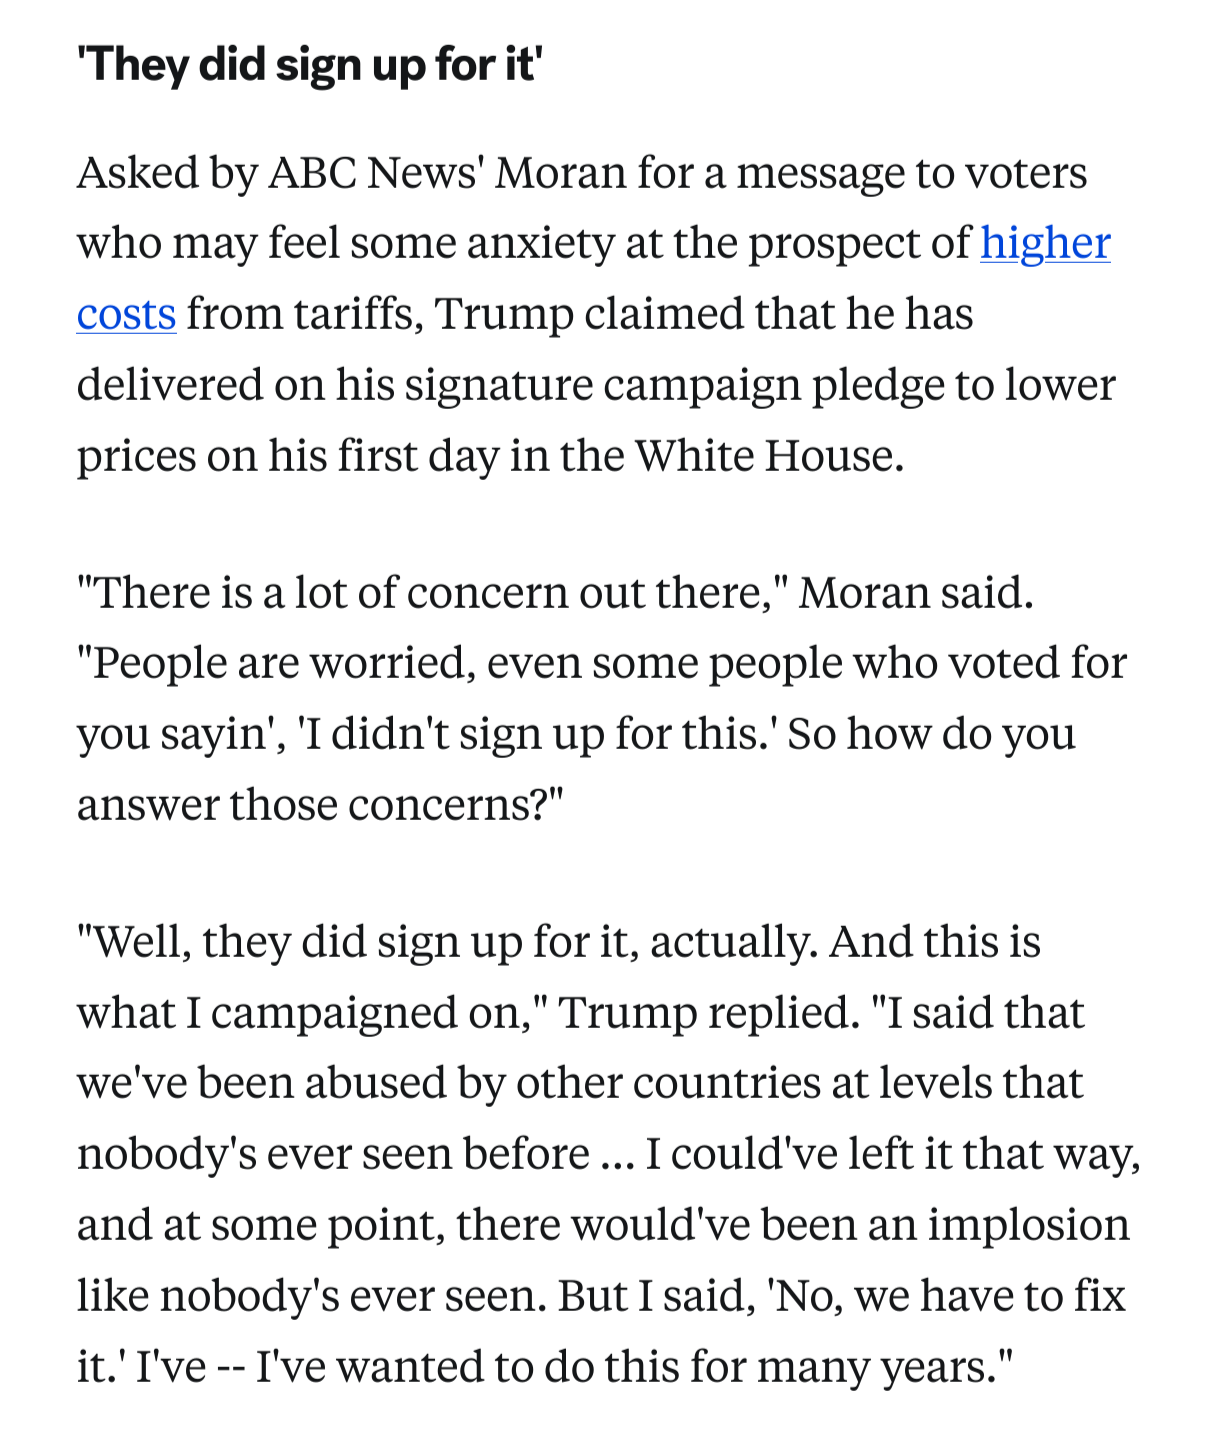
Task: Click the paragraph starting "Asked by ABC News'"
Action: (596, 314)
